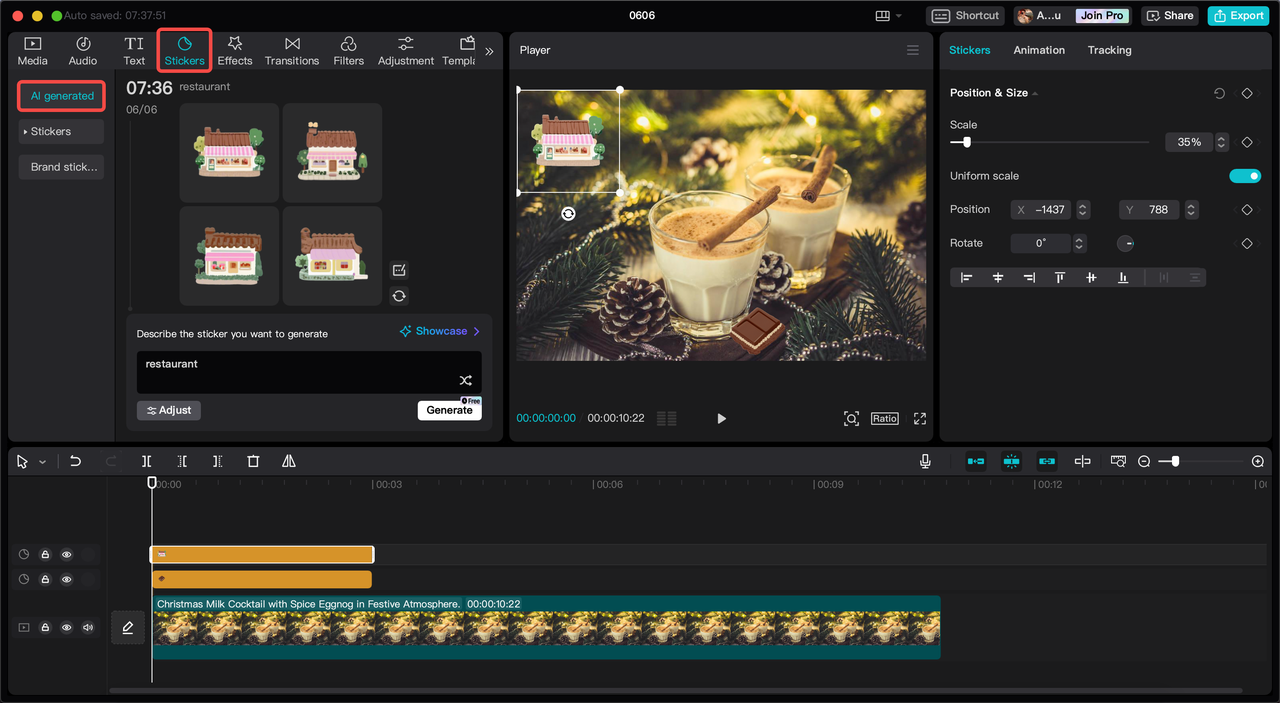The width and height of the screenshot is (1280, 703).
Task: Open the Shortcut panel
Action: click(965, 15)
